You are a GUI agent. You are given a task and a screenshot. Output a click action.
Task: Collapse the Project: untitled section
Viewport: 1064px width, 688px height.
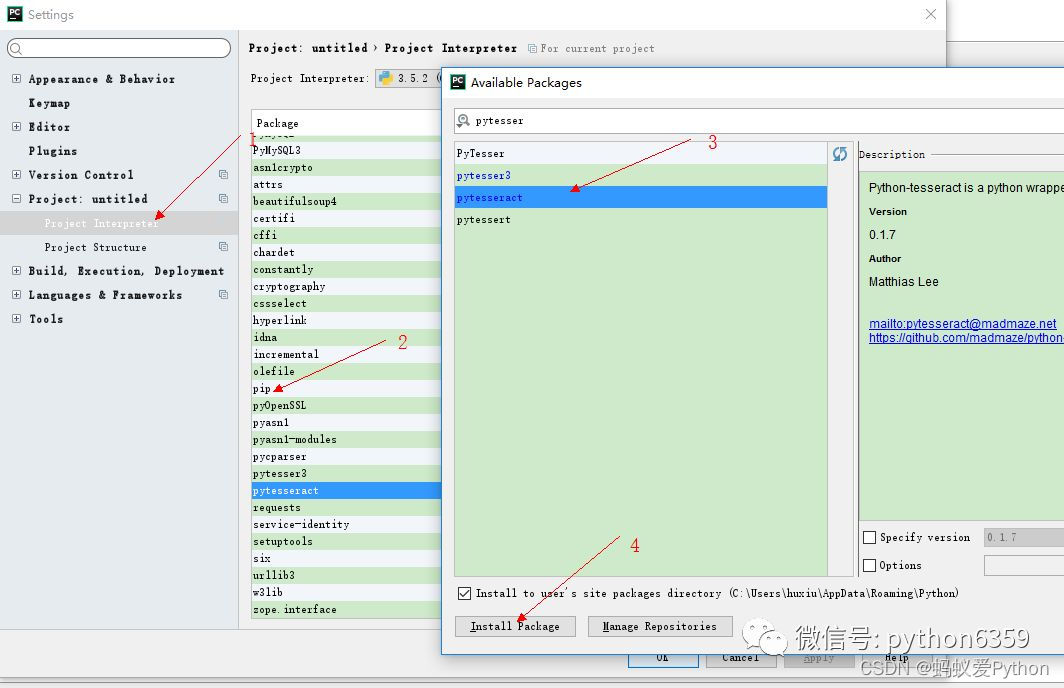16,199
